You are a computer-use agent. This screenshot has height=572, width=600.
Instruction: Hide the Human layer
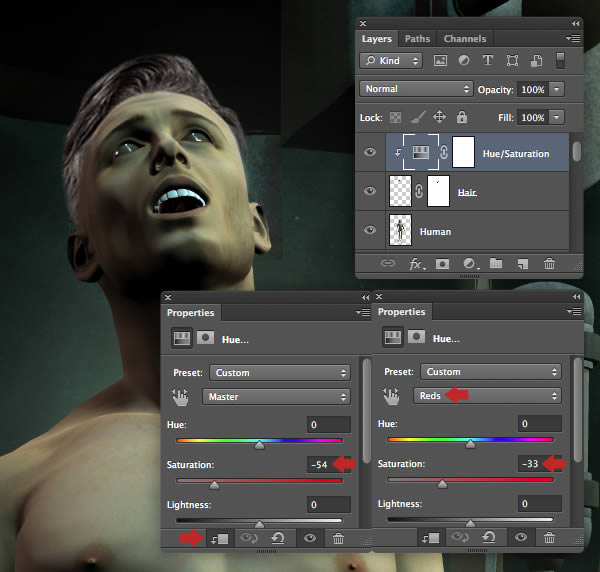point(370,230)
